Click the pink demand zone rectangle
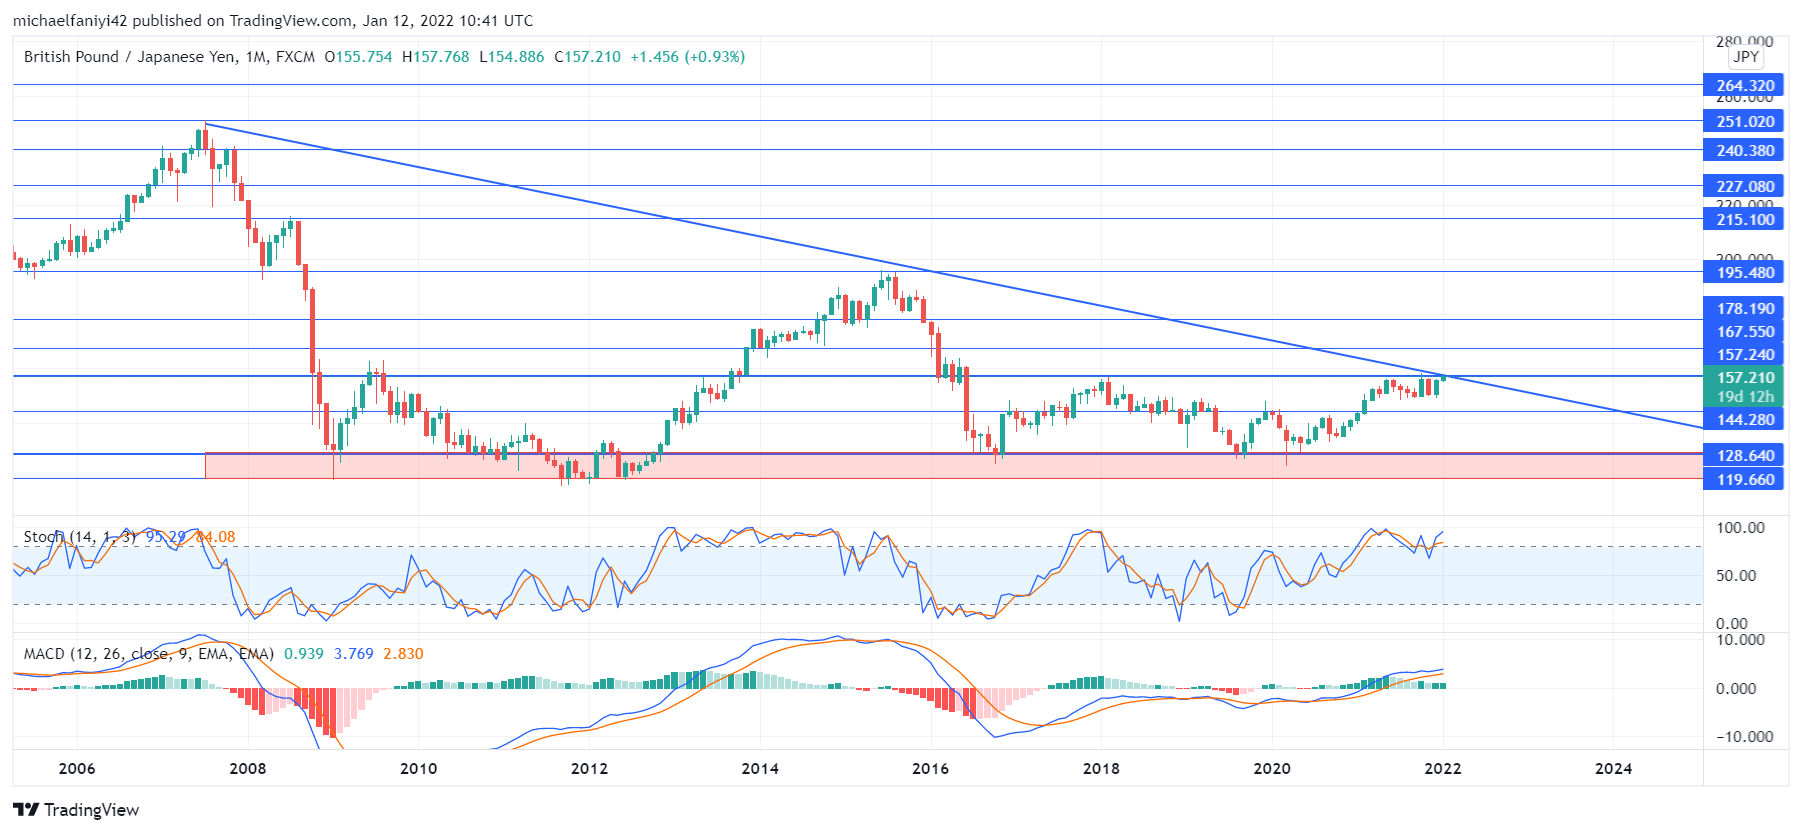The width and height of the screenshot is (1802, 833). click(x=954, y=466)
